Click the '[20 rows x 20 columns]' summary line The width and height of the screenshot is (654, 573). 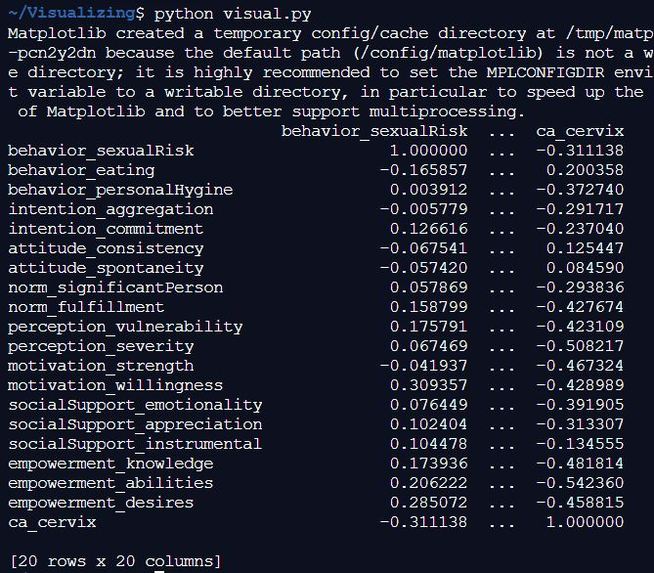tap(116, 561)
